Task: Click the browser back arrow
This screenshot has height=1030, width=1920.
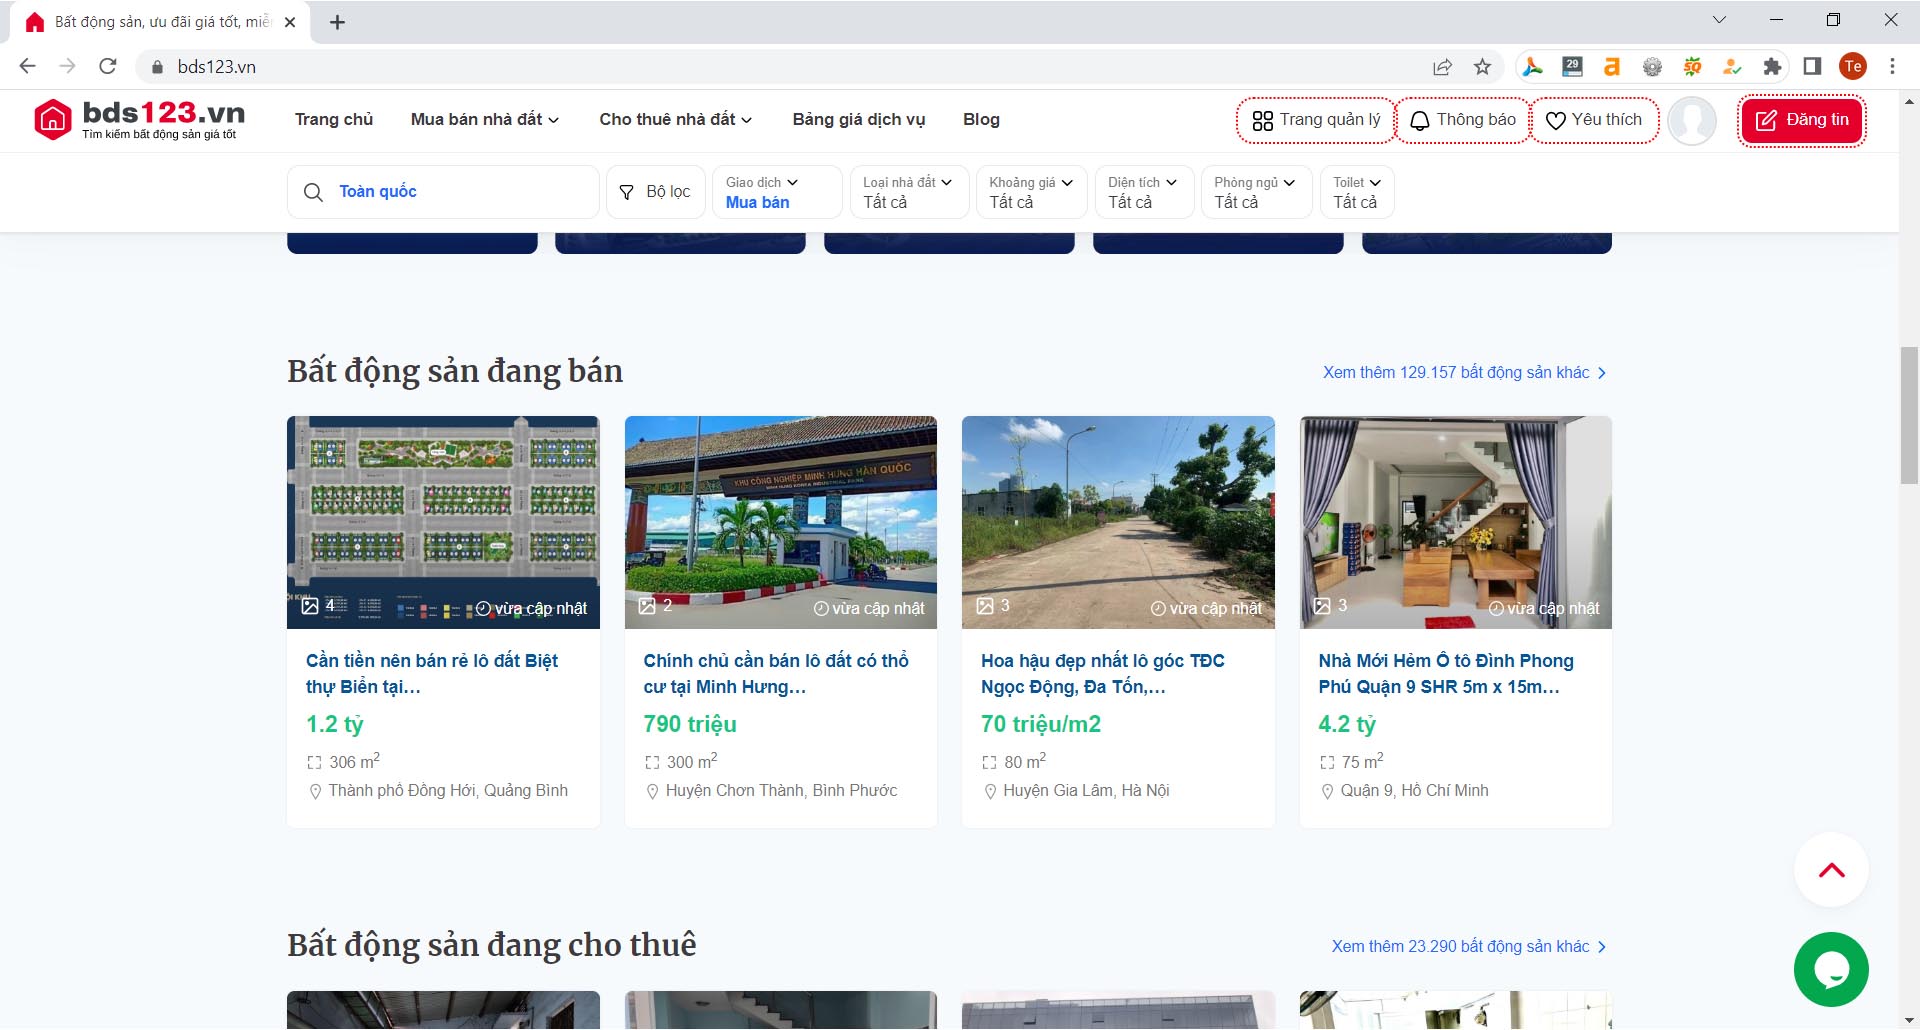Action: pyautogui.click(x=28, y=66)
